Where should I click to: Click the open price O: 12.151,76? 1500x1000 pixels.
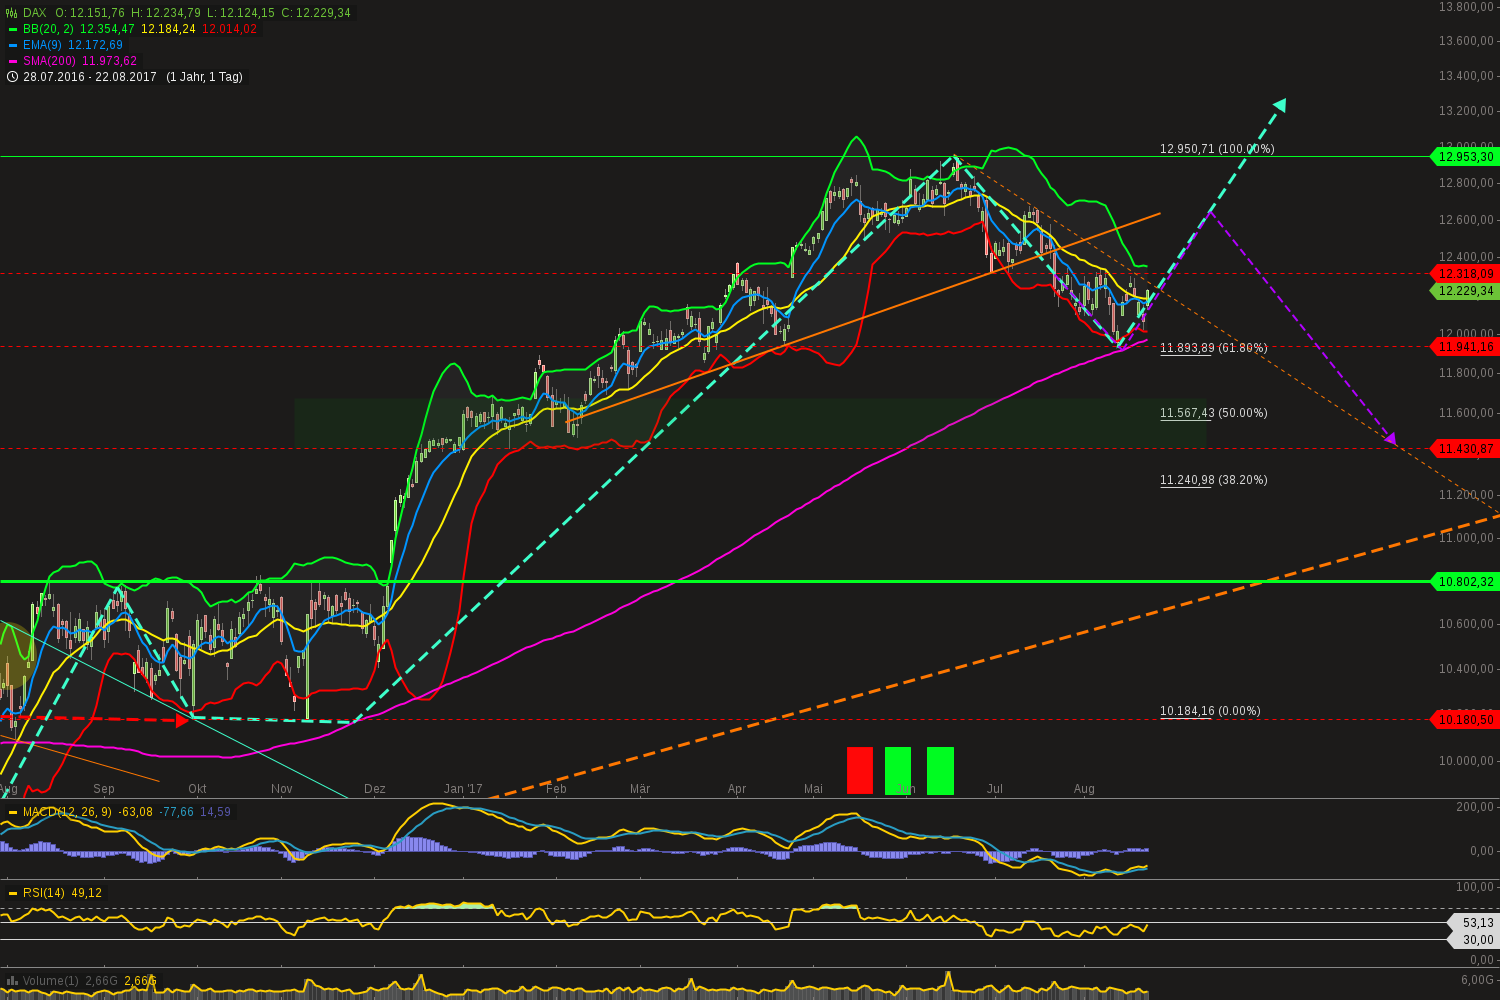tap(90, 13)
